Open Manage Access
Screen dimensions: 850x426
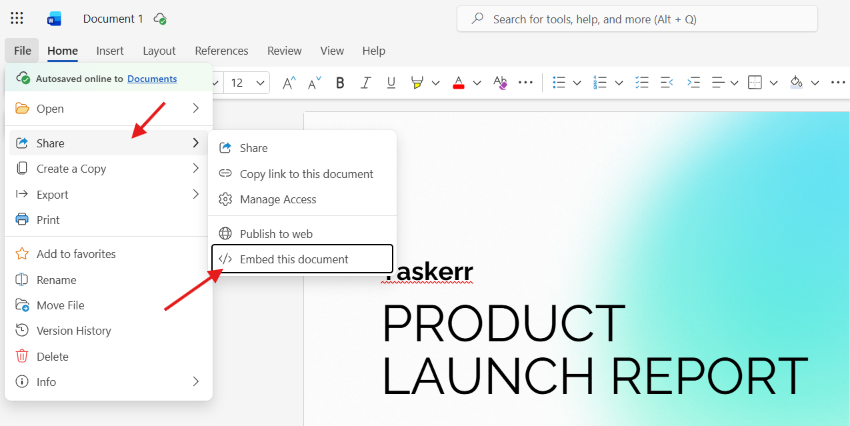(x=302, y=199)
